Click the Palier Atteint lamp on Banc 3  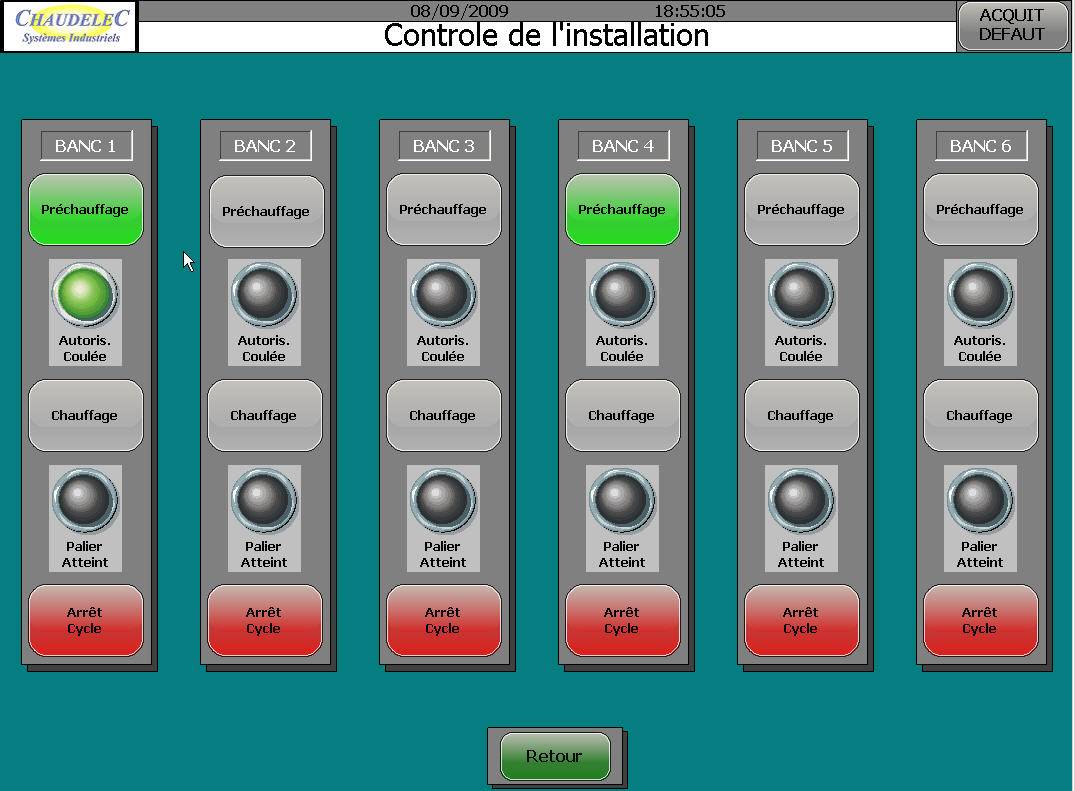pyautogui.click(x=443, y=500)
